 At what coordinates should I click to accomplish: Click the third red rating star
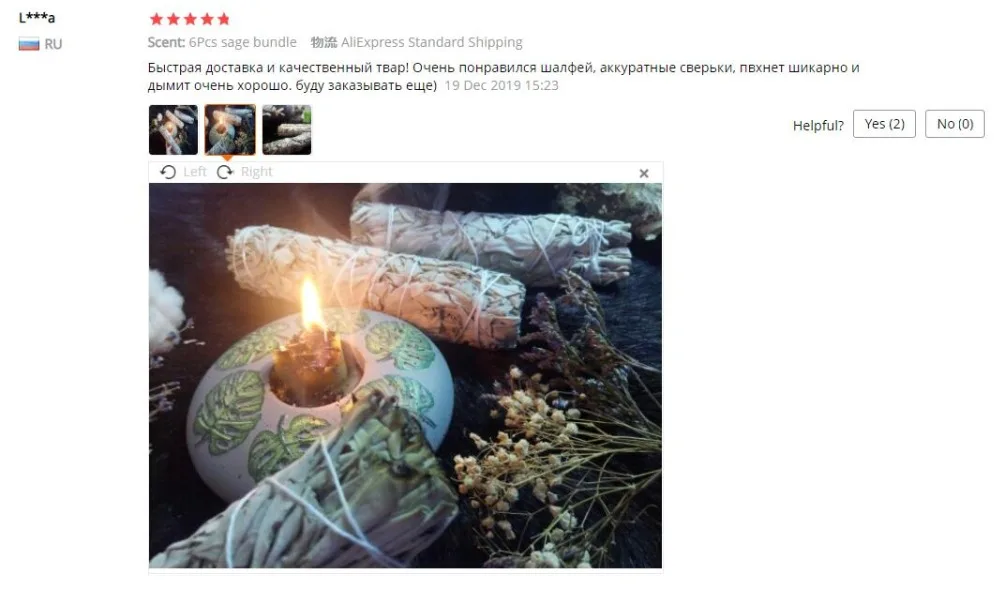click(190, 19)
